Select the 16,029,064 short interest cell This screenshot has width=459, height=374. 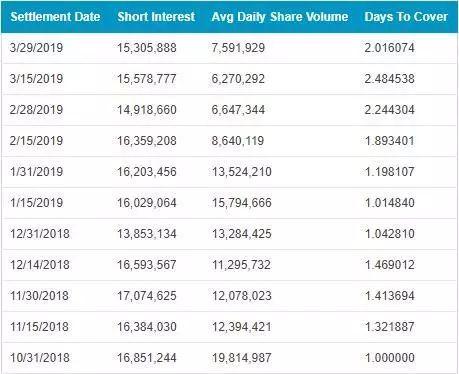(x=147, y=203)
